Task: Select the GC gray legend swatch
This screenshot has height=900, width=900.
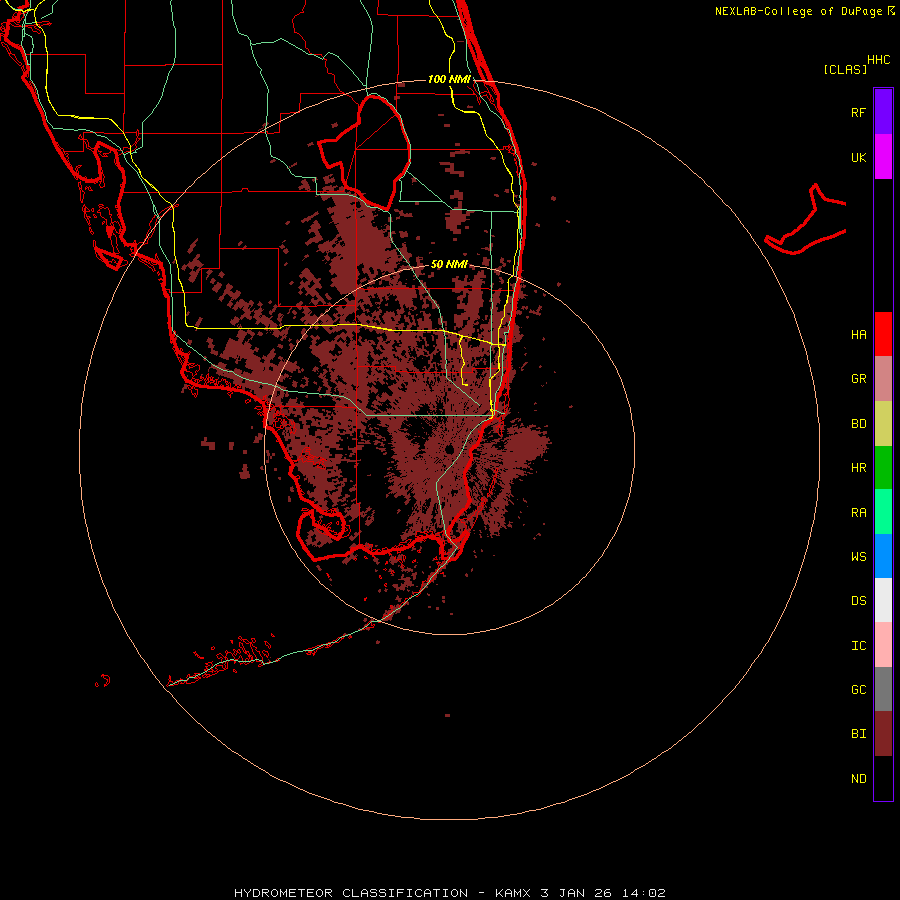Action: pos(883,689)
